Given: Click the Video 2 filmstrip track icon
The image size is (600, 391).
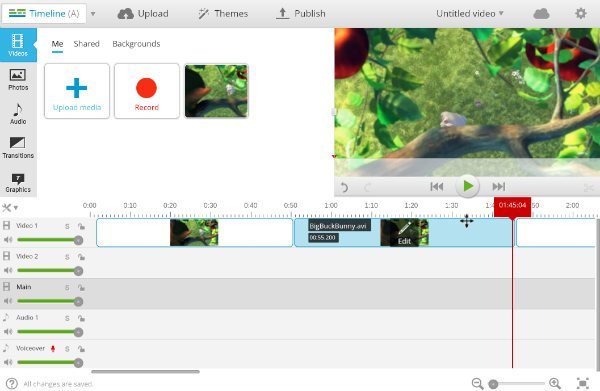Looking at the screenshot, I should [7, 256].
